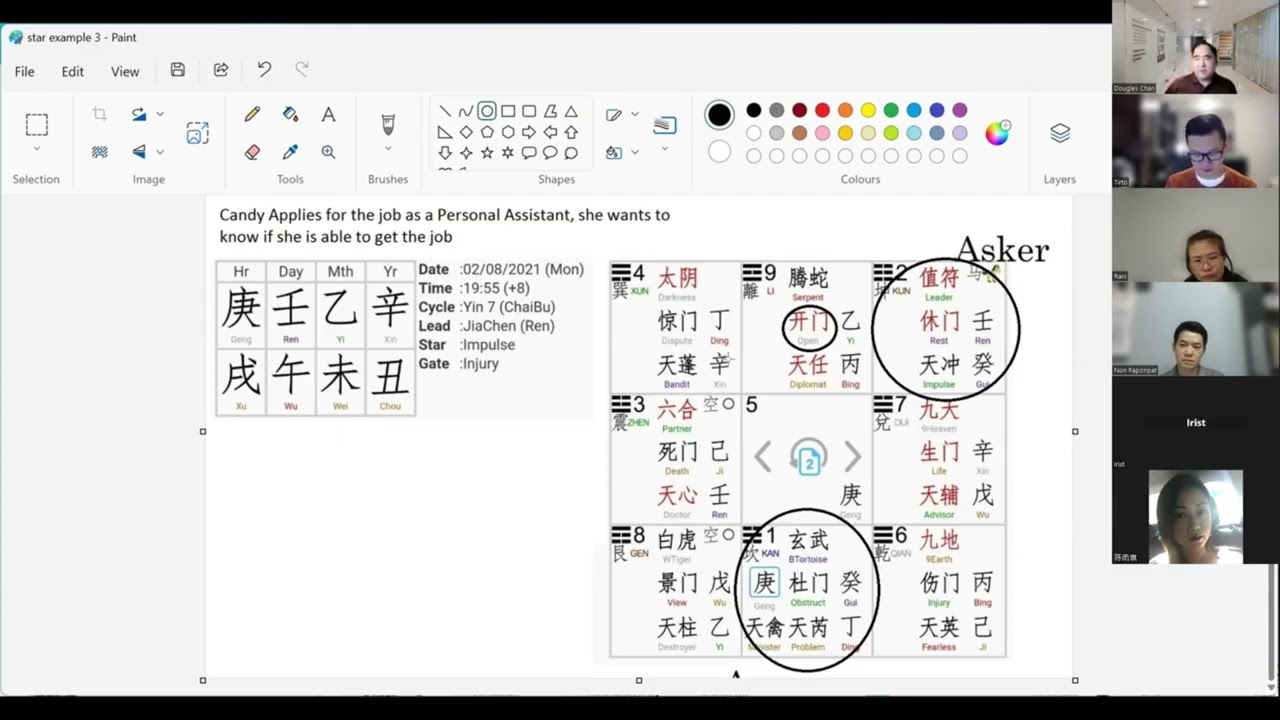Select the Curve shape

click(465, 111)
